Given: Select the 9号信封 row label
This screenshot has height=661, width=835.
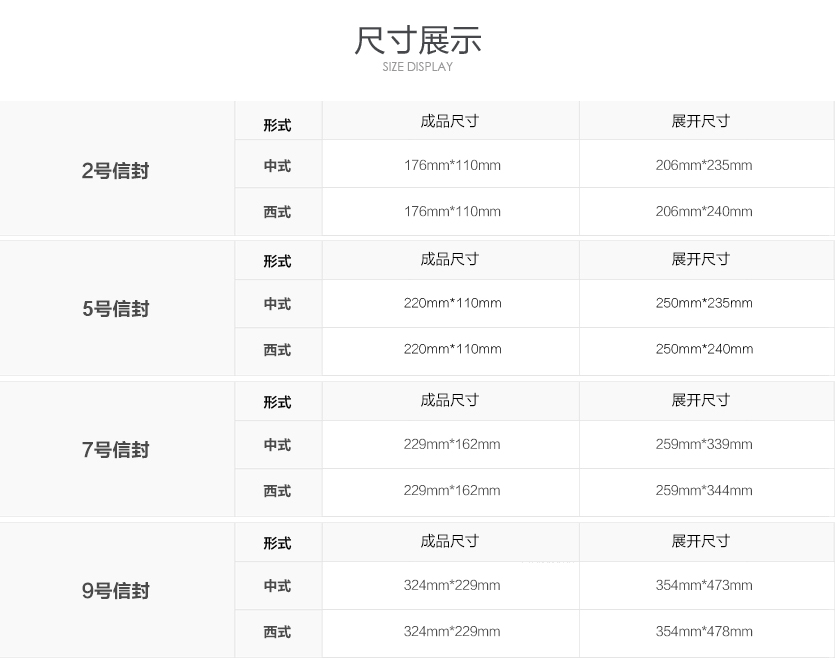Looking at the screenshot, I should (x=116, y=591).
